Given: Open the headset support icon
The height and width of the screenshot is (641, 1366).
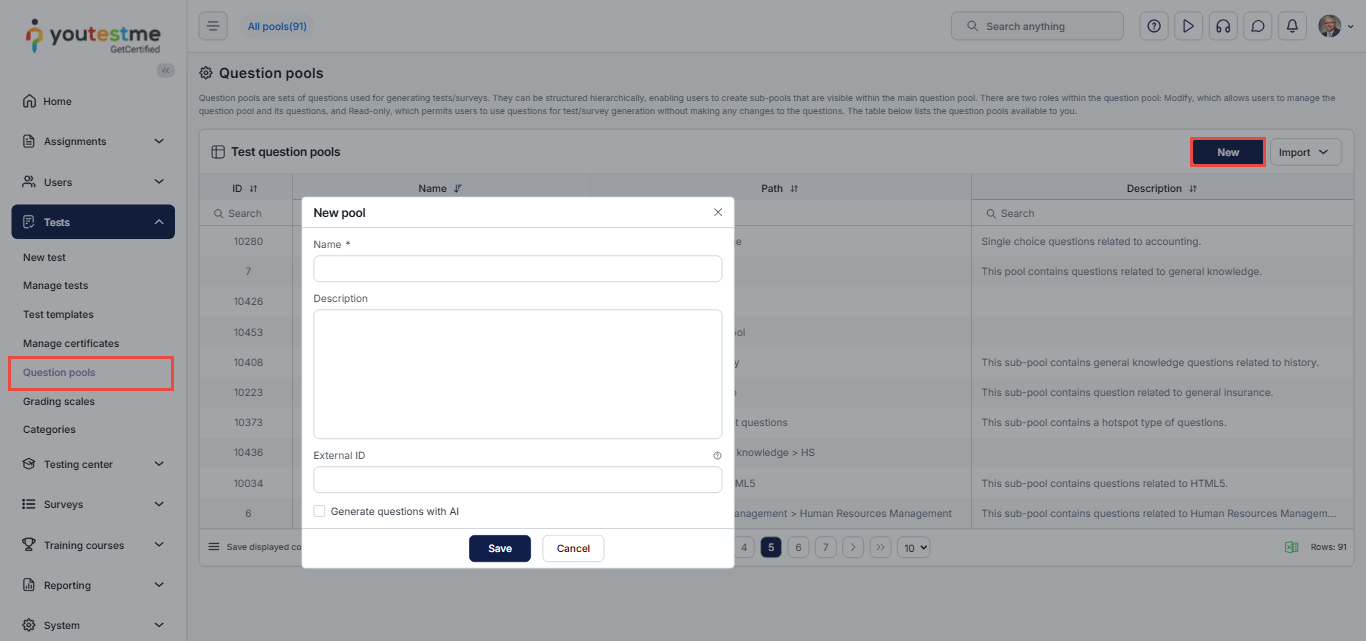Looking at the screenshot, I should click(x=1222, y=26).
